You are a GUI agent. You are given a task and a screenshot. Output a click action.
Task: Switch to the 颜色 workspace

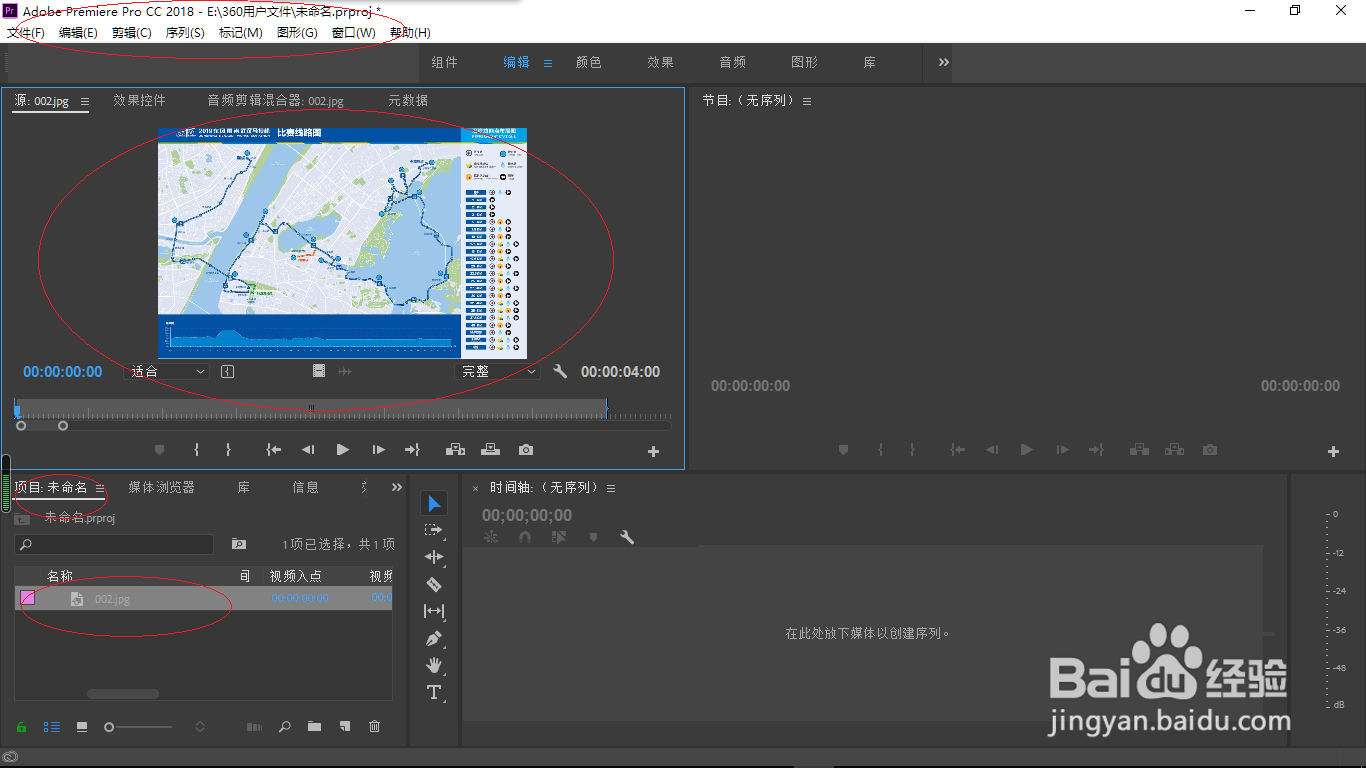(x=589, y=62)
